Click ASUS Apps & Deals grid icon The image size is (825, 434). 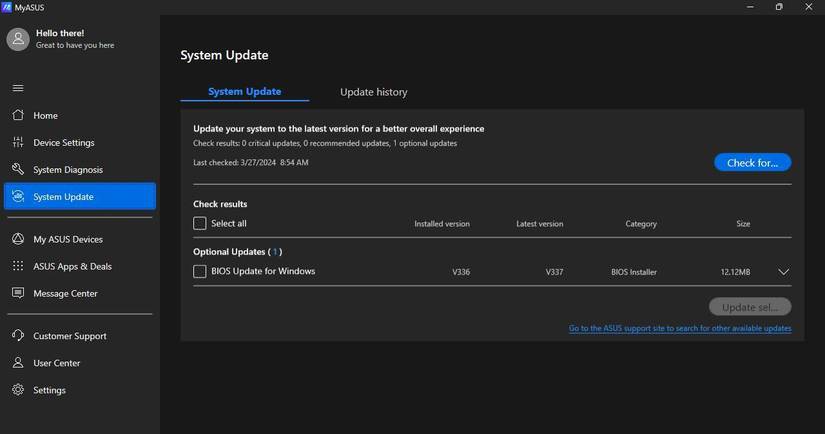click(x=18, y=266)
